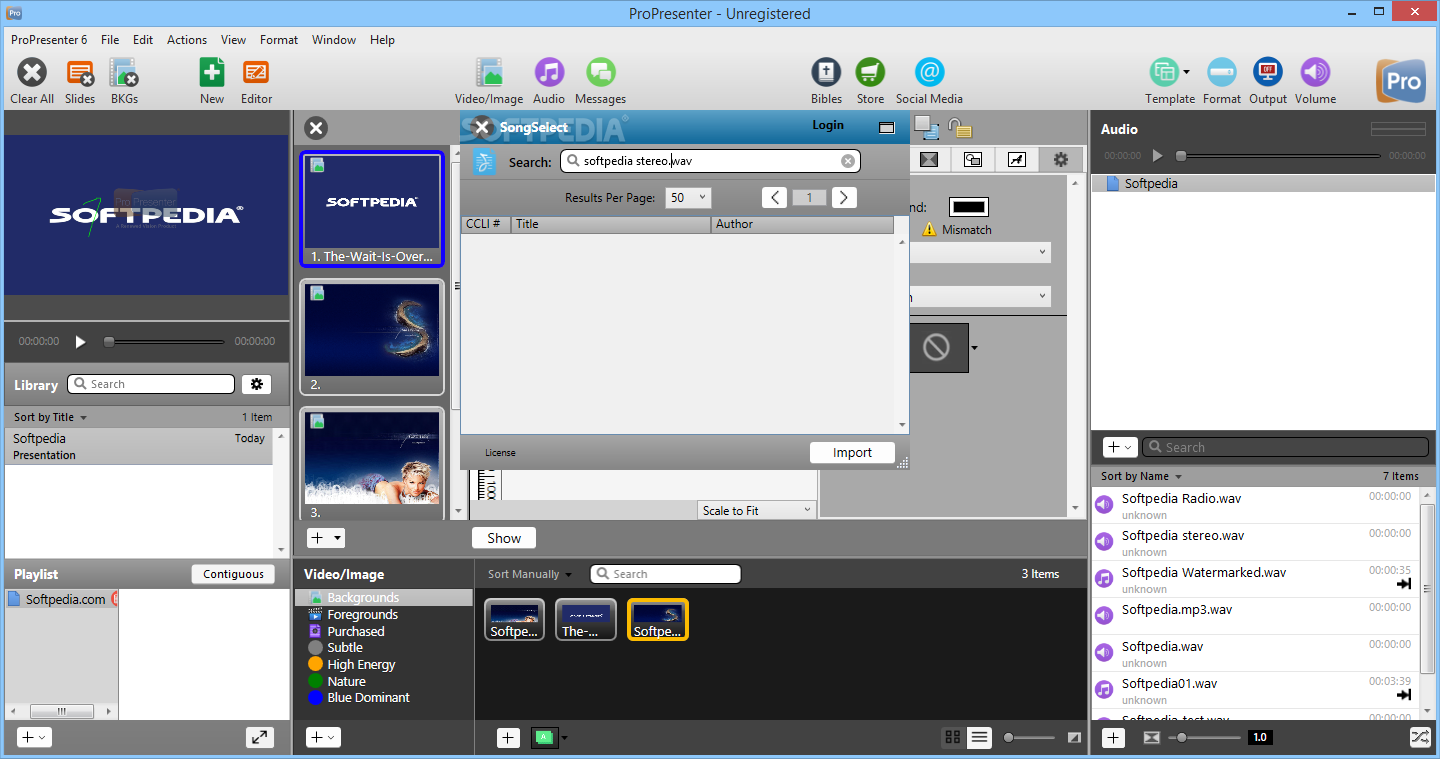Create a new presentation with New icon
1440x759 pixels.
click(x=212, y=73)
